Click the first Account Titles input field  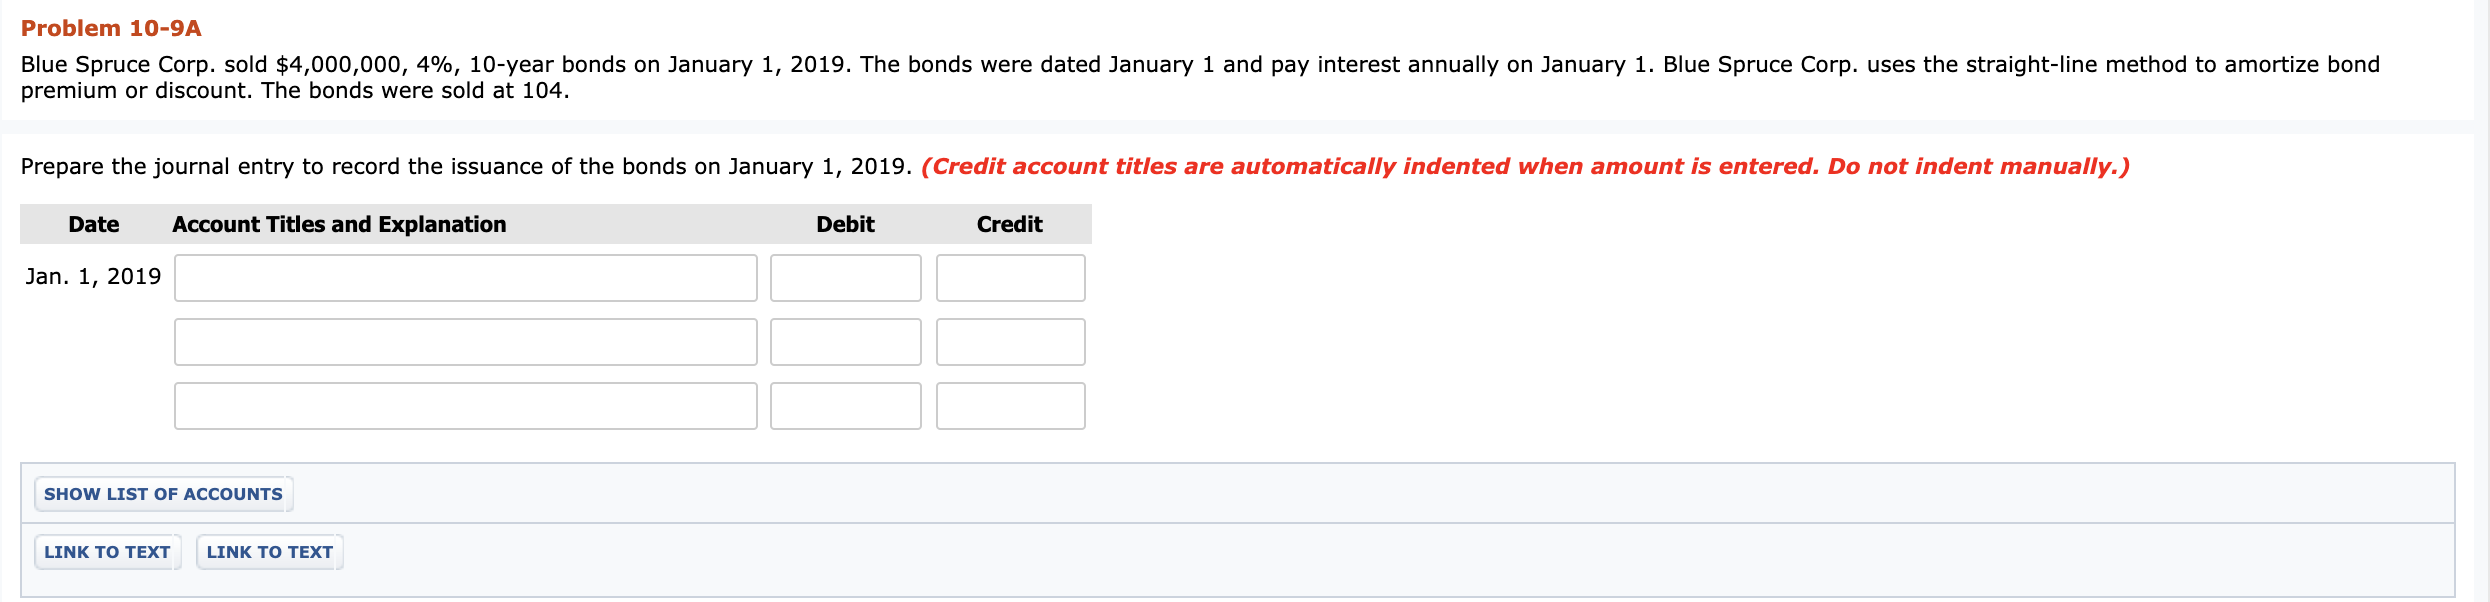[467, 278]
